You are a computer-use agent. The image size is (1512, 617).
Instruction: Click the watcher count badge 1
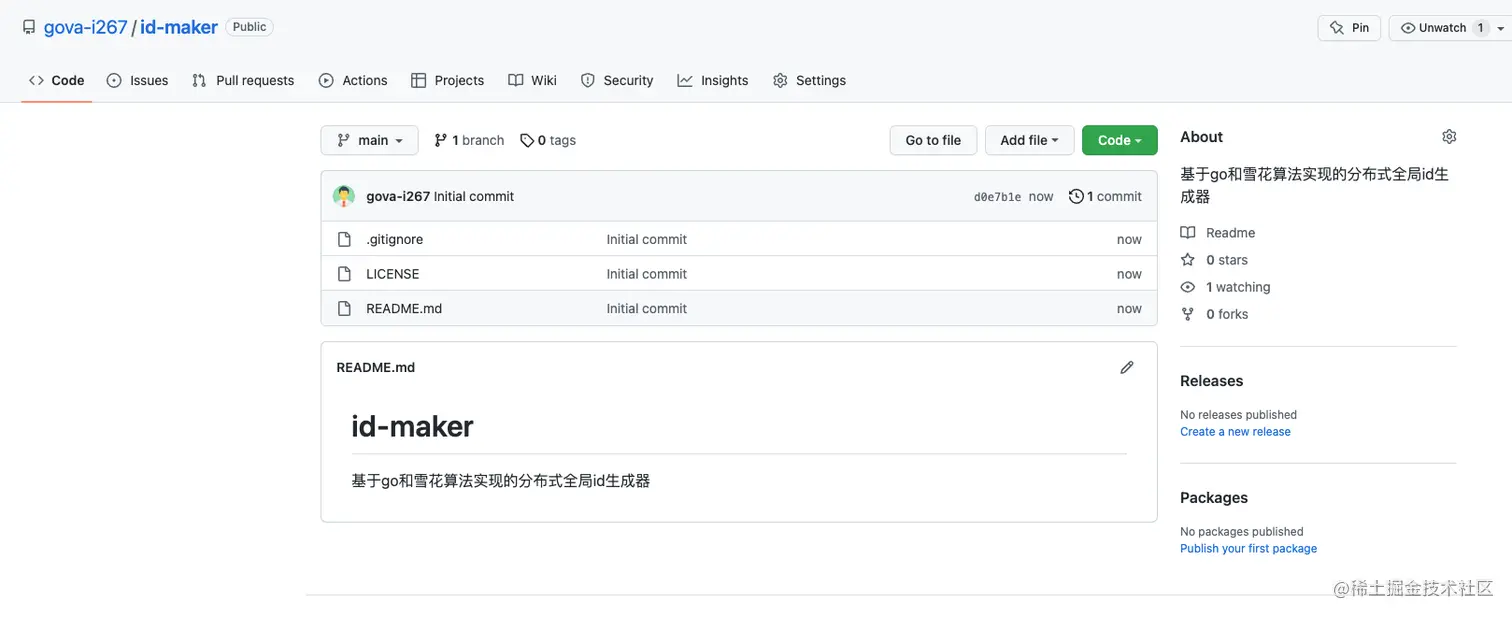click(x=1481, y=28)
